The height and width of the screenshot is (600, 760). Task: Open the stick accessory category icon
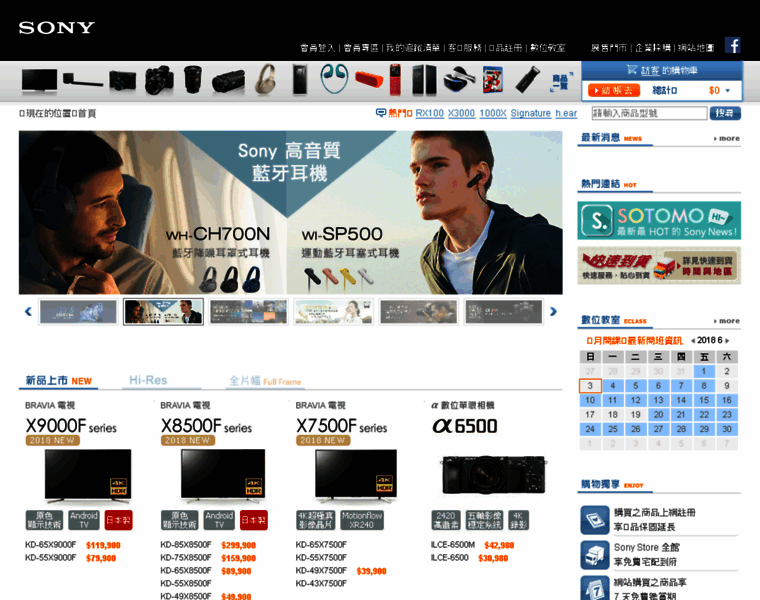[x=527, y=80]
